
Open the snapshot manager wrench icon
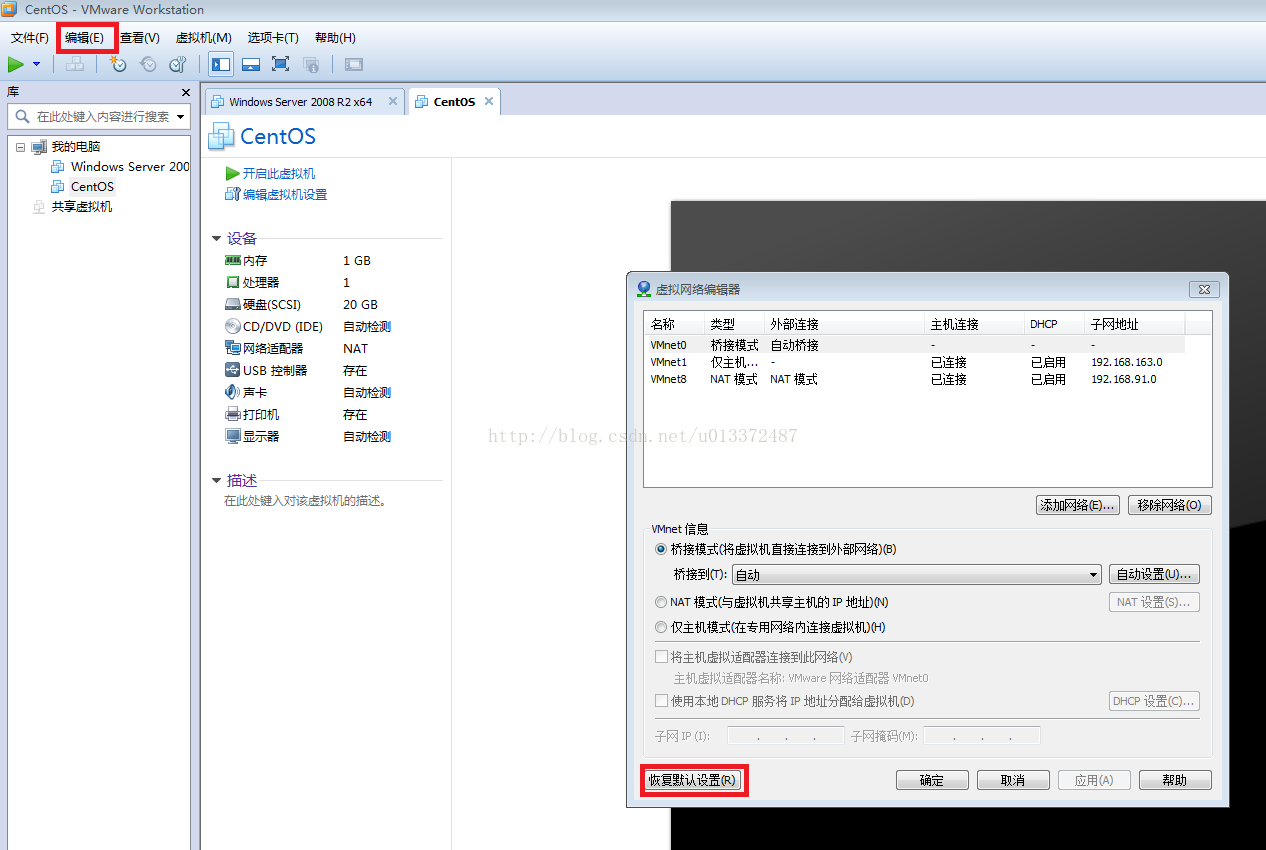click(177, 64)
